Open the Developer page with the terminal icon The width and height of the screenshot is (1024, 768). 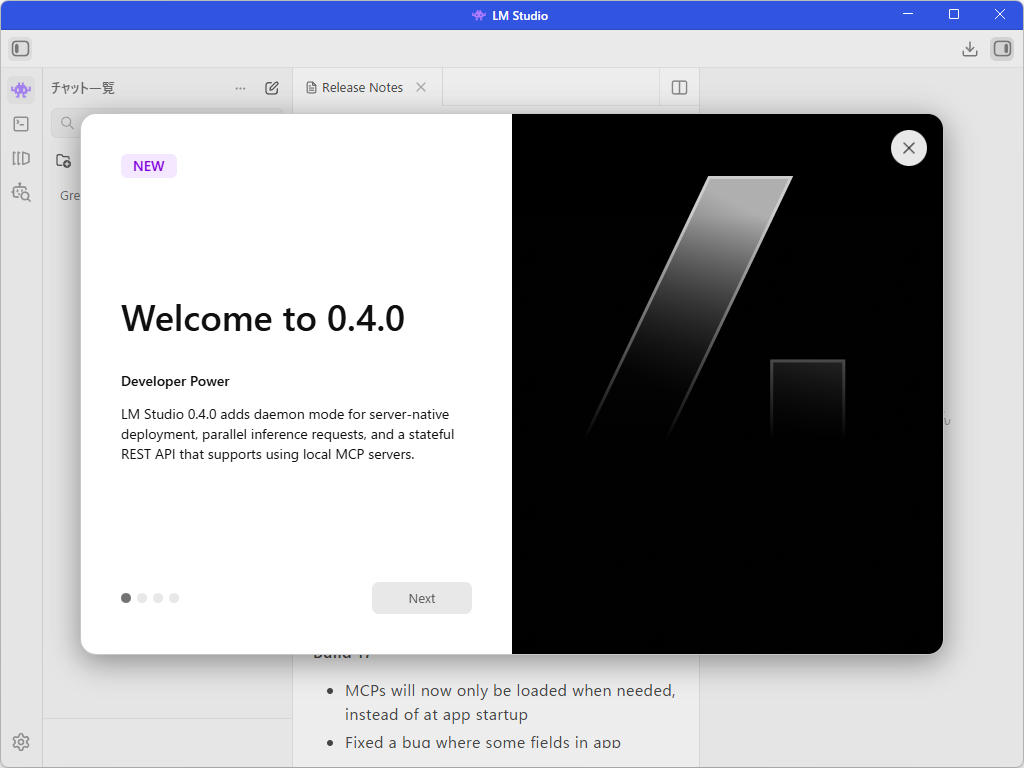click(21, 123)
